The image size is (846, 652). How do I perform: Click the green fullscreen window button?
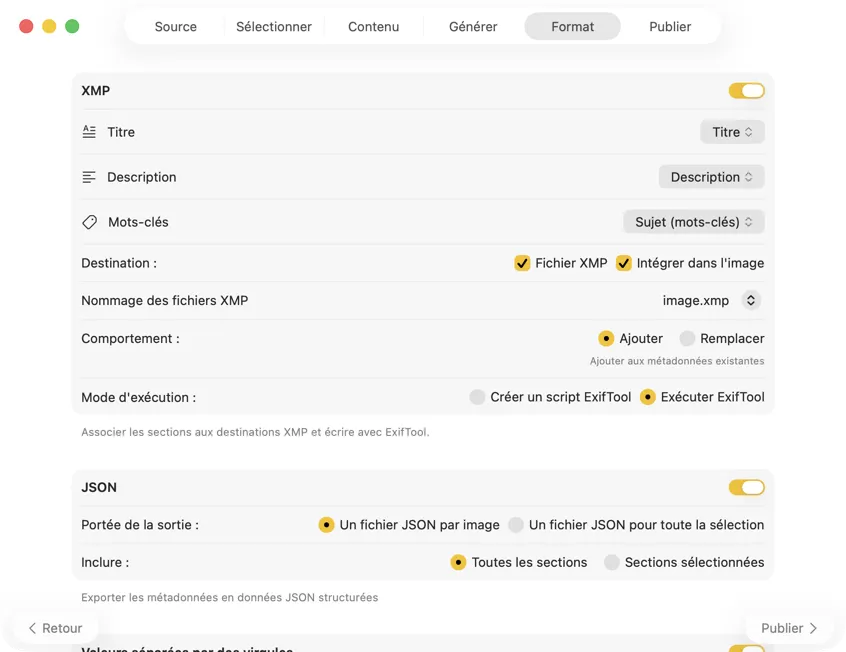(x=72, y=26)
